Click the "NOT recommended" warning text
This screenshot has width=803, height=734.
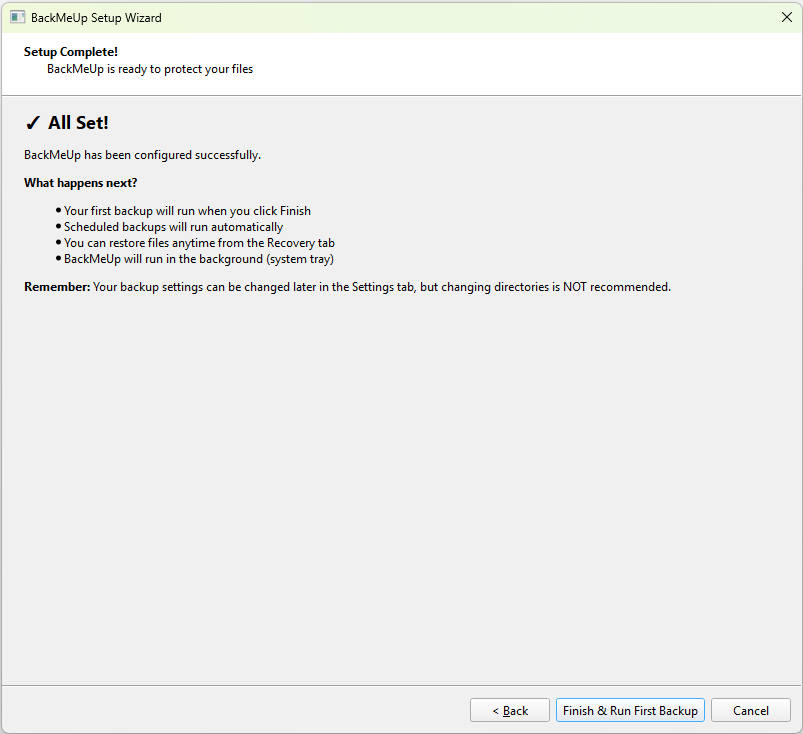pos(621,287)
